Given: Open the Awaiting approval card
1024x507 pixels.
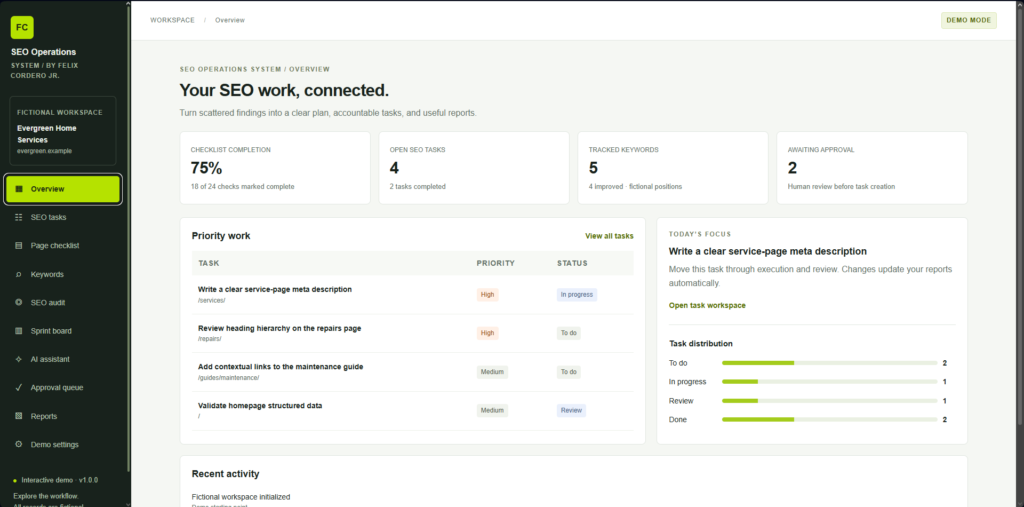Looking at the screenshot, I should pos(872,168).
